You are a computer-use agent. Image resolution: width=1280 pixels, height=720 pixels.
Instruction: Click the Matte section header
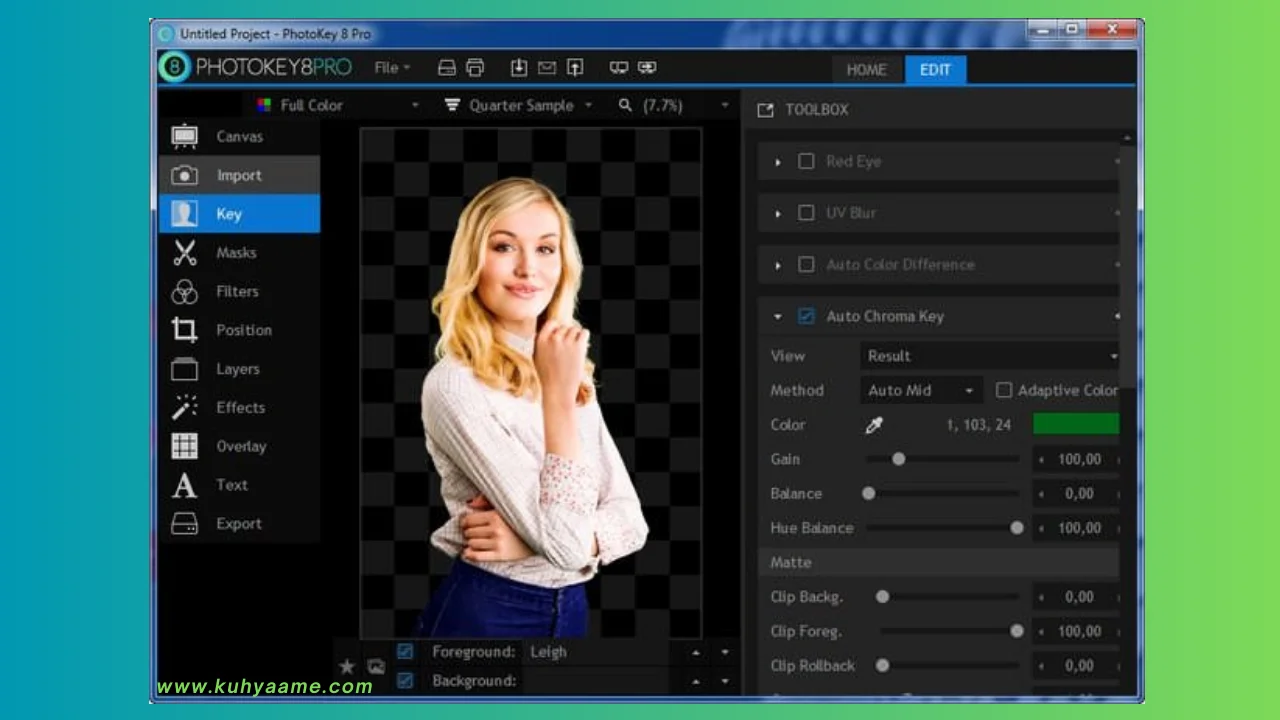click(x=938, y=562)
